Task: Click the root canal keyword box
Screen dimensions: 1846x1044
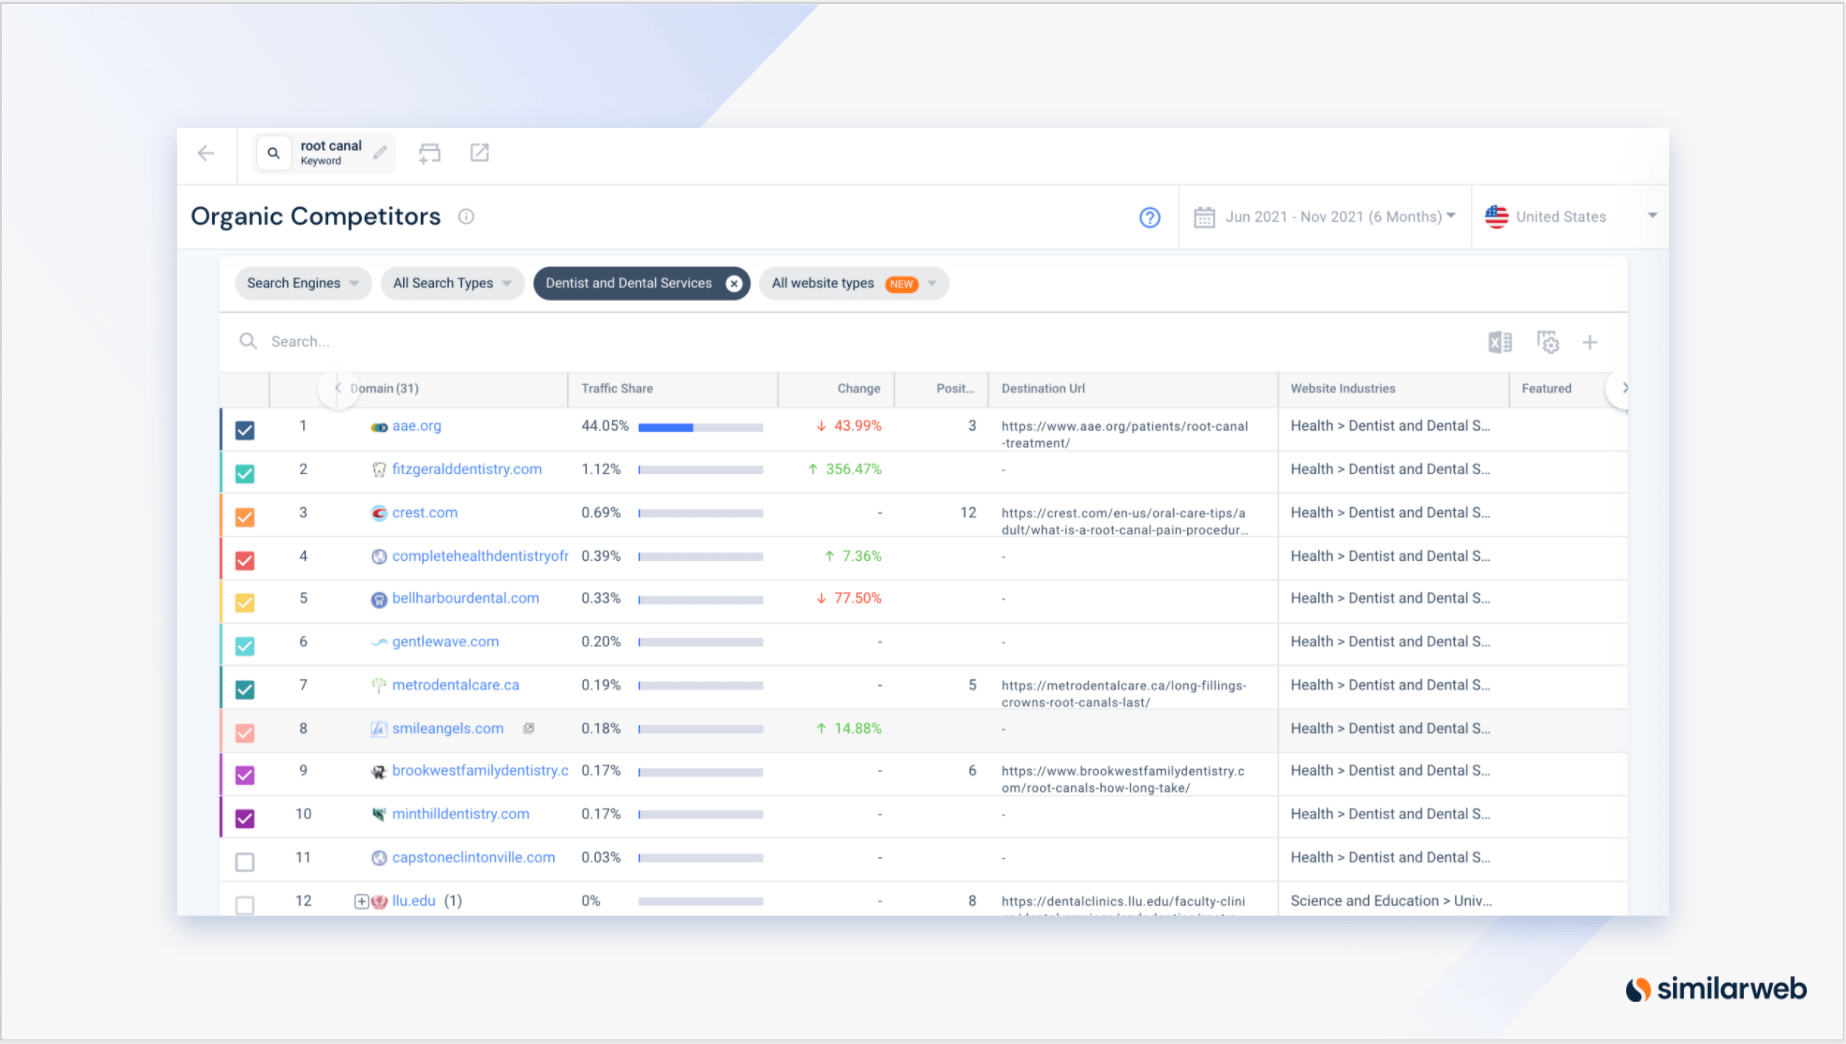Action: tap(325, 153)
